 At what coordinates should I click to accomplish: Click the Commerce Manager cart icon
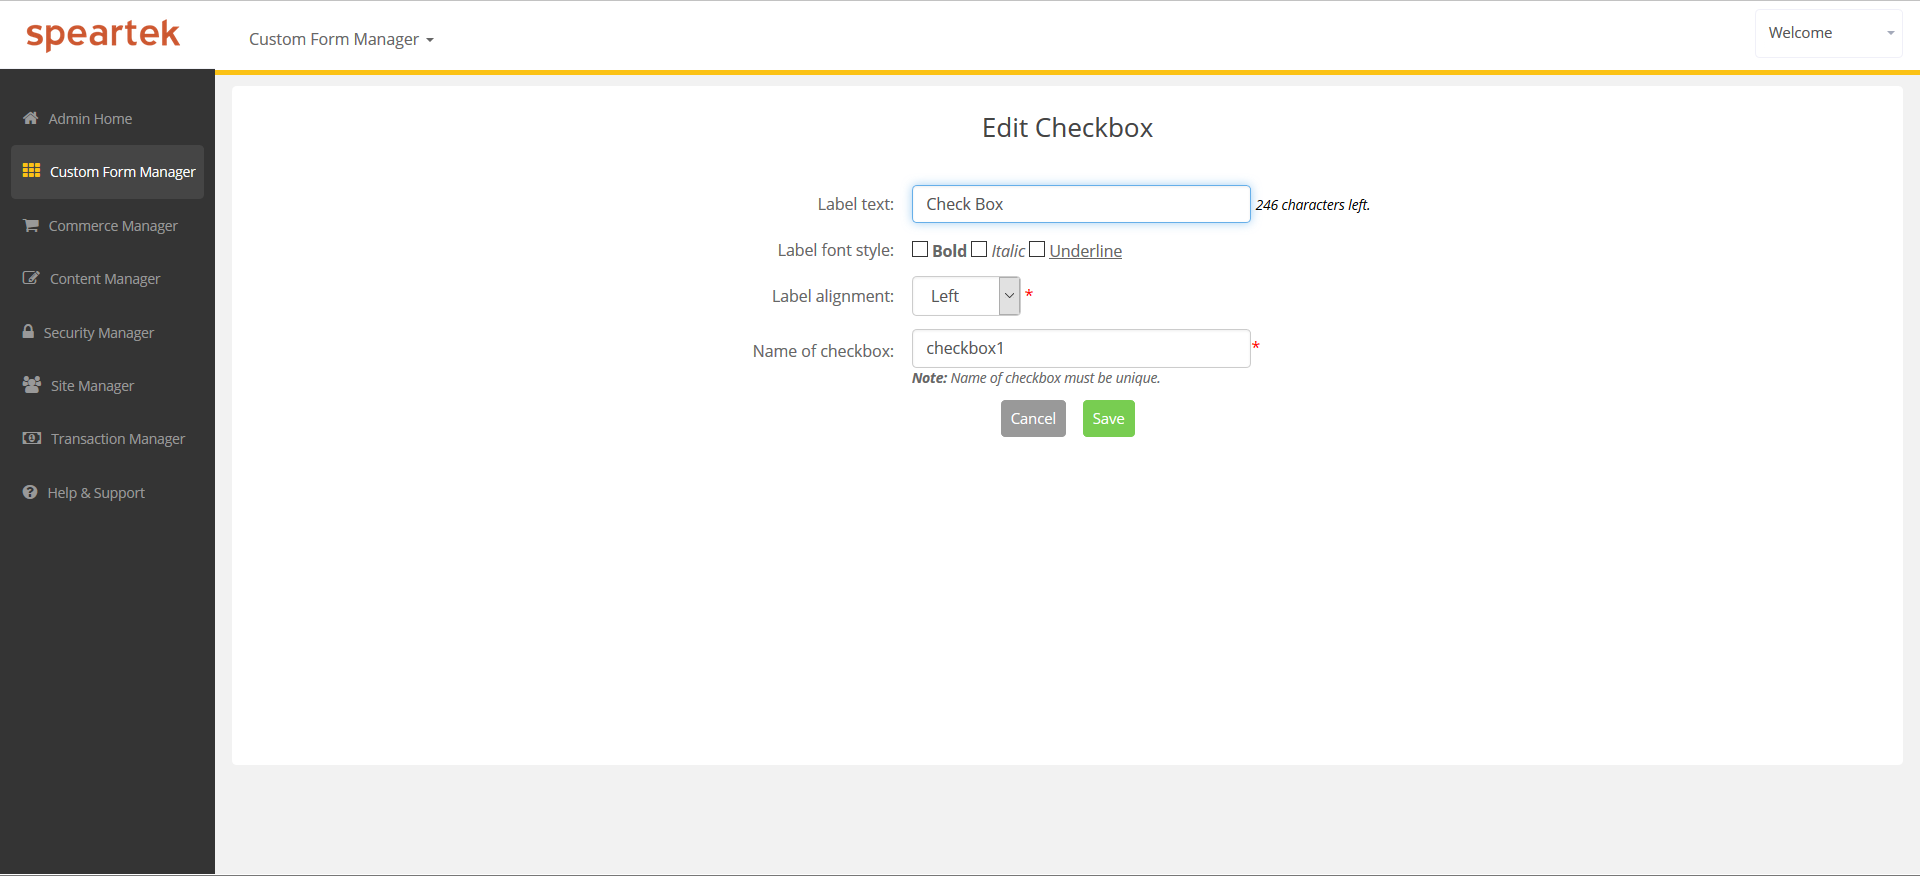31,225
